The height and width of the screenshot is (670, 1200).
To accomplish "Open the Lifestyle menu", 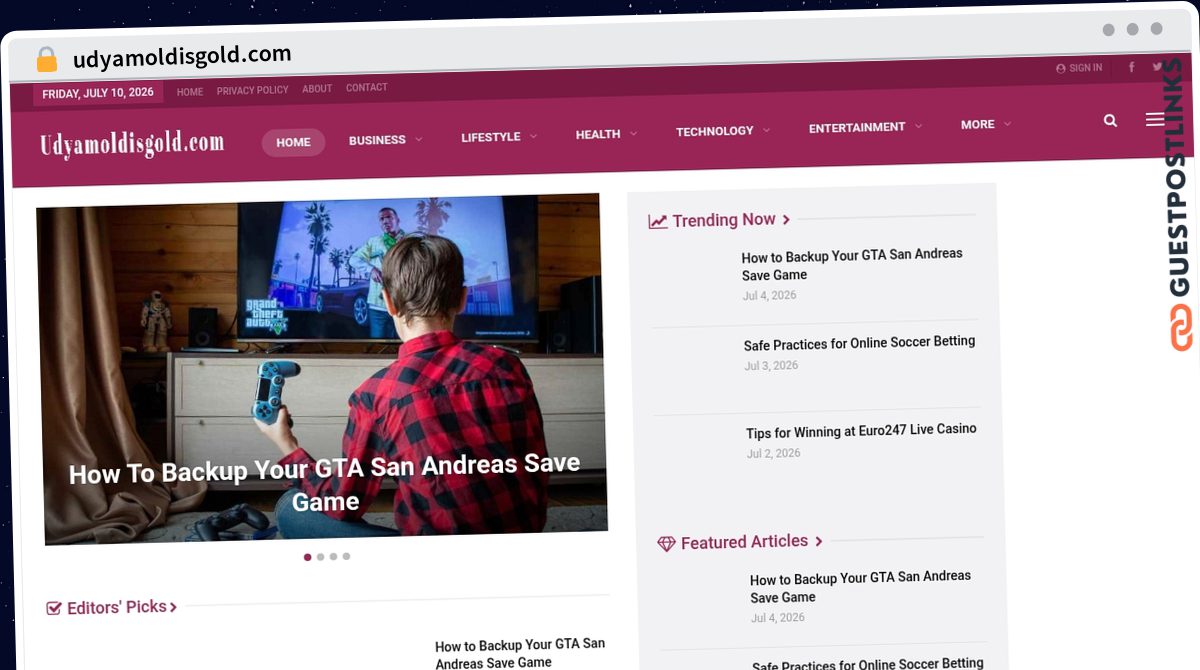I will click(x=491, y=137).
